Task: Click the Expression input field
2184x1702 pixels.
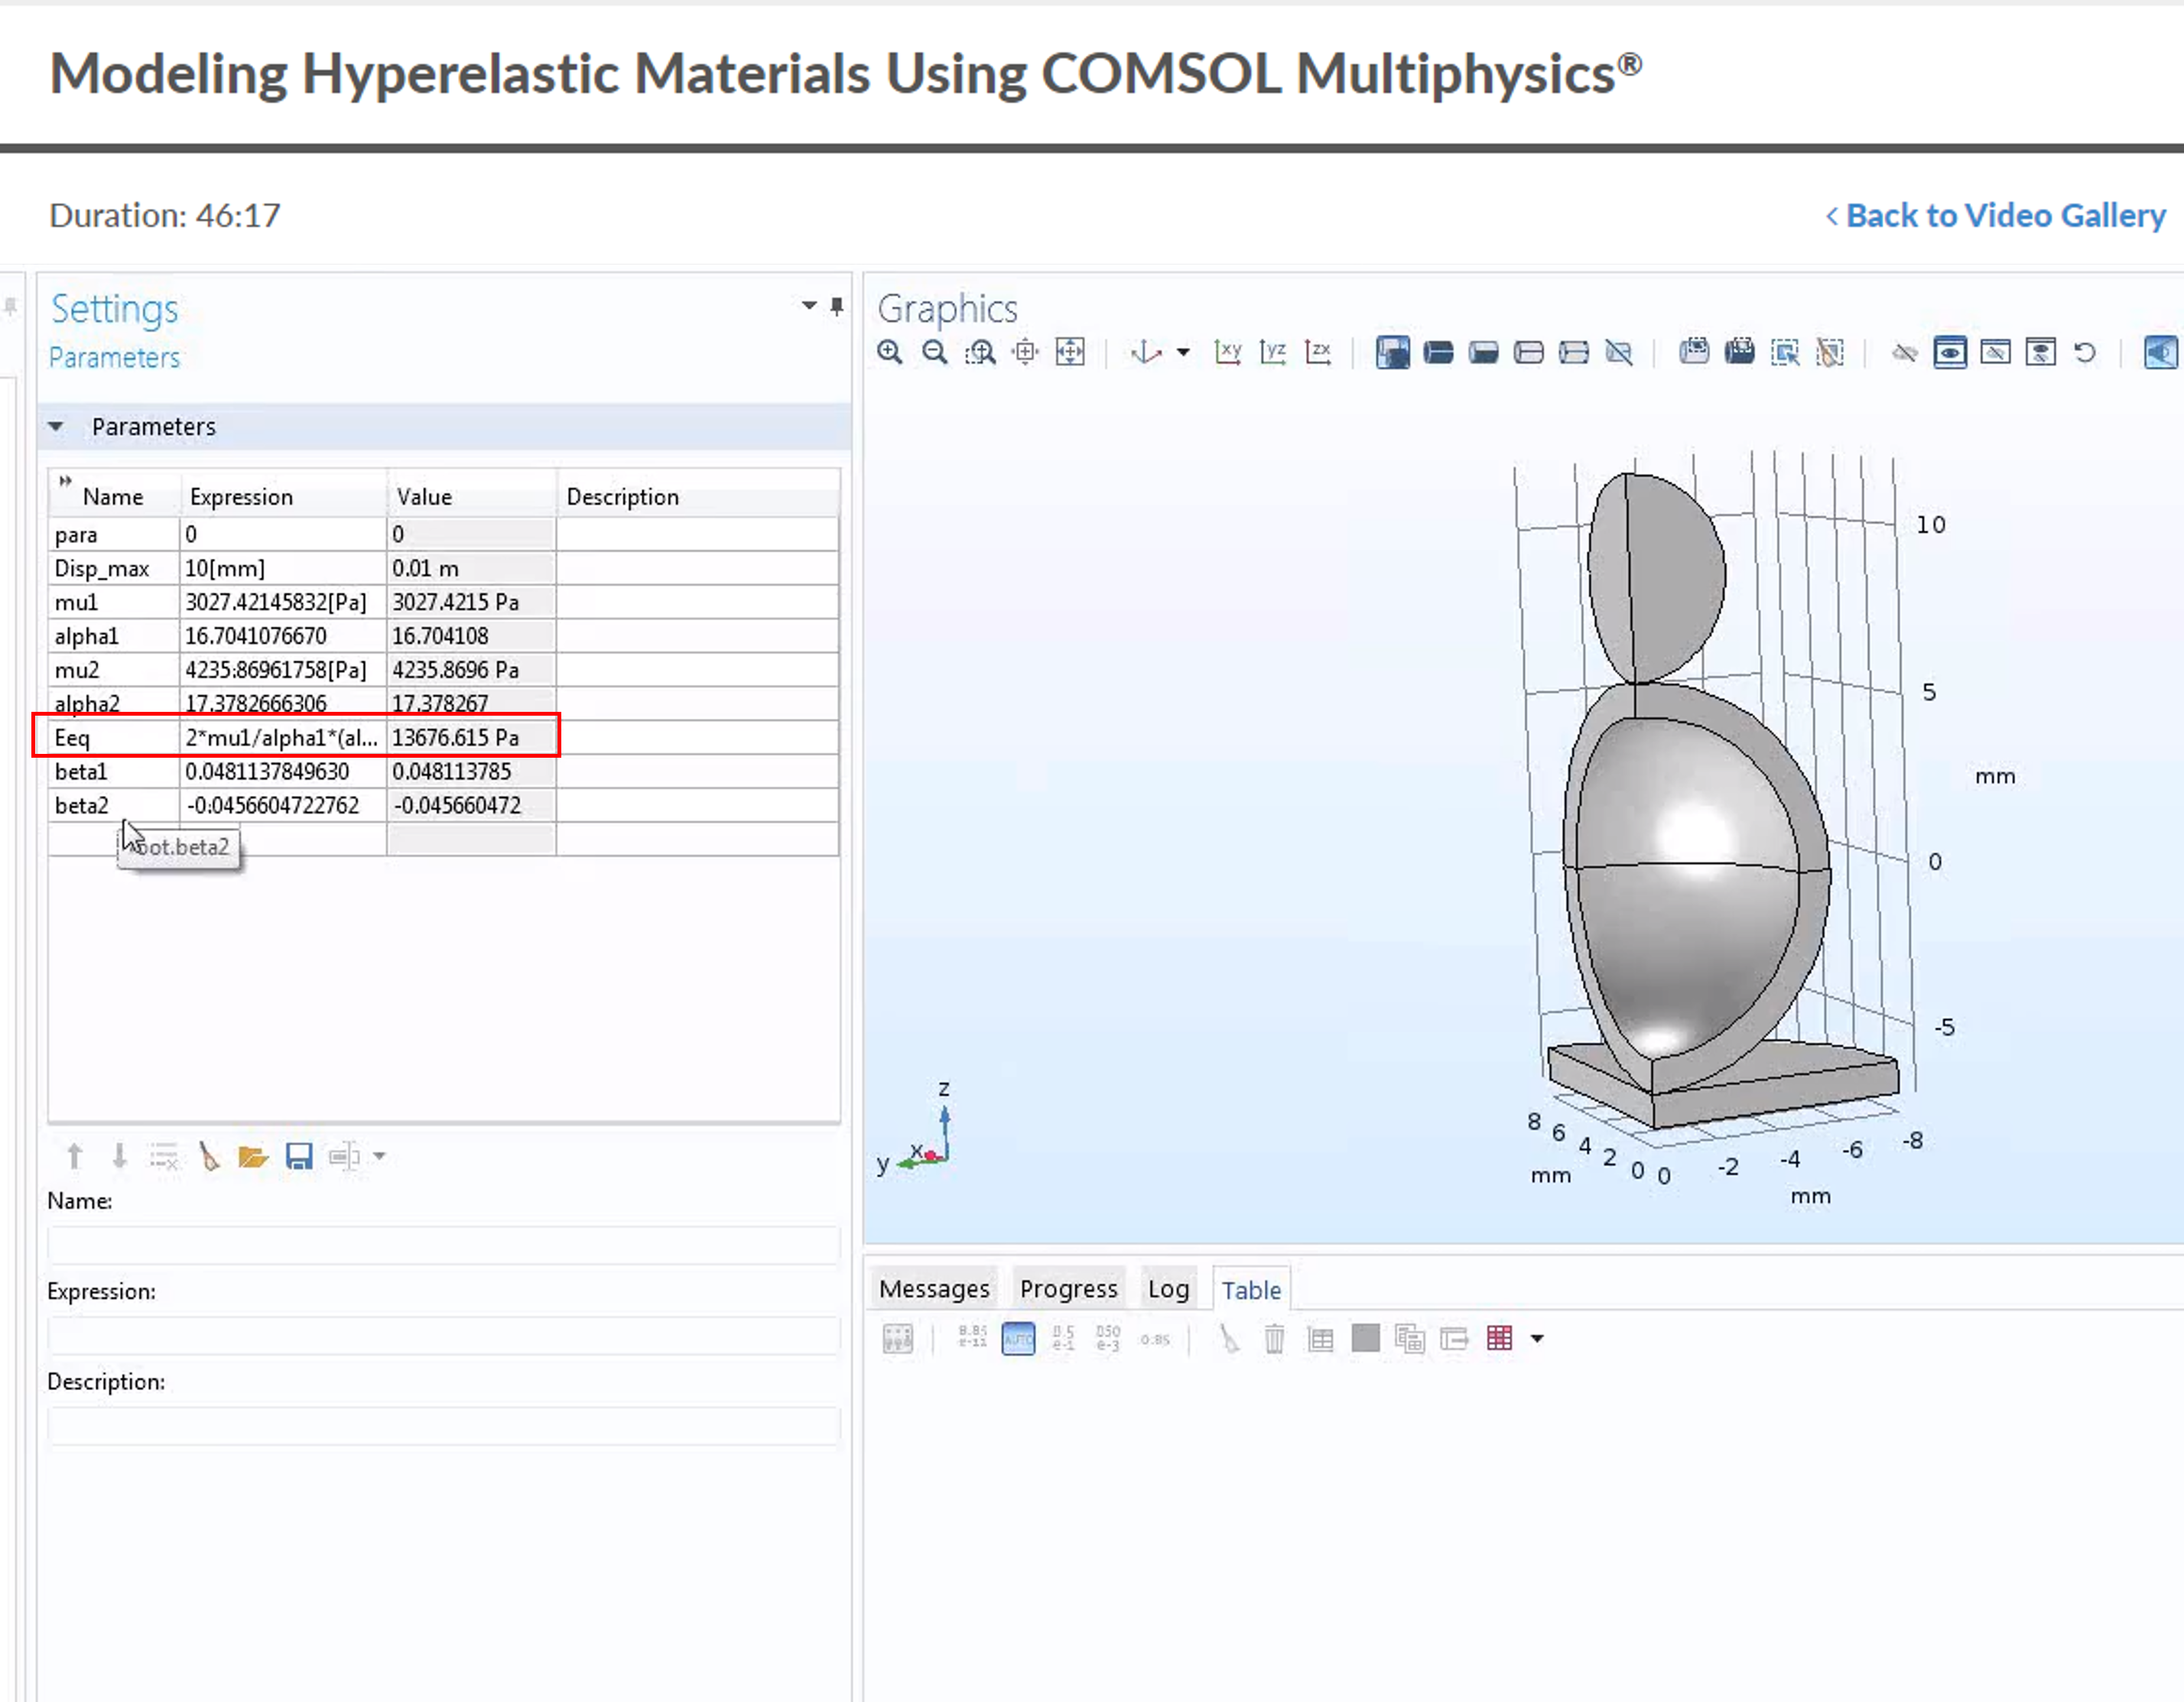Action: [443, 1336]
